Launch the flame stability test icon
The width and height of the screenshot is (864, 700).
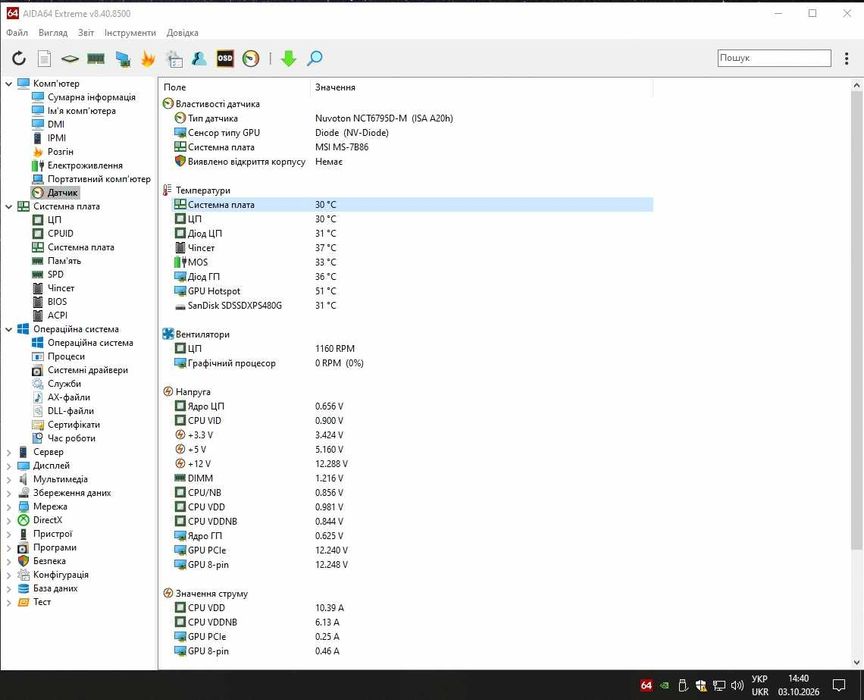148,58
